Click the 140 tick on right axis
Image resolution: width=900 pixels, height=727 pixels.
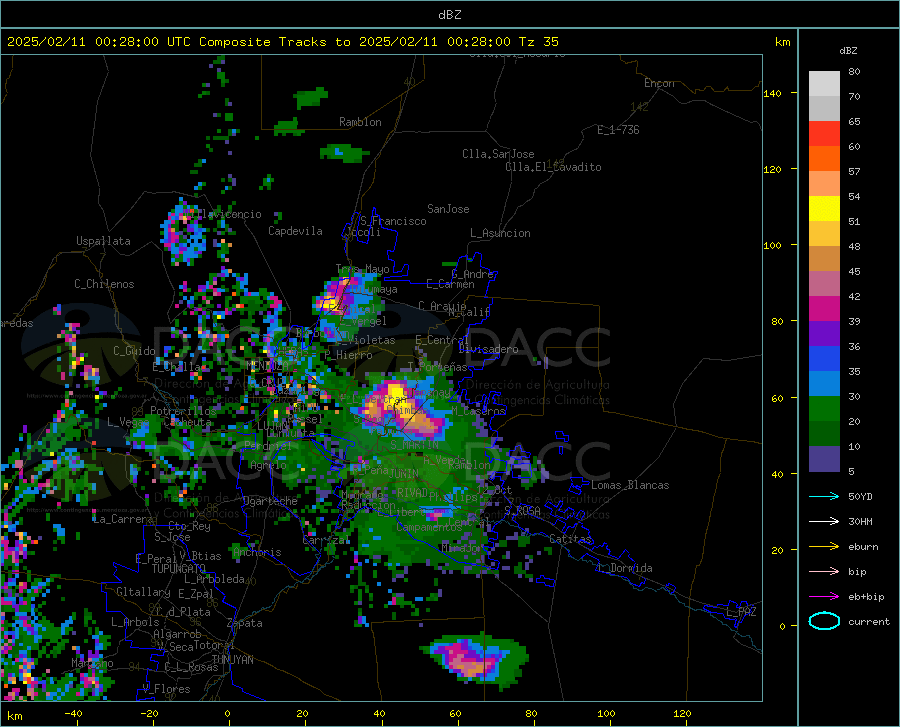click(772, 93)
